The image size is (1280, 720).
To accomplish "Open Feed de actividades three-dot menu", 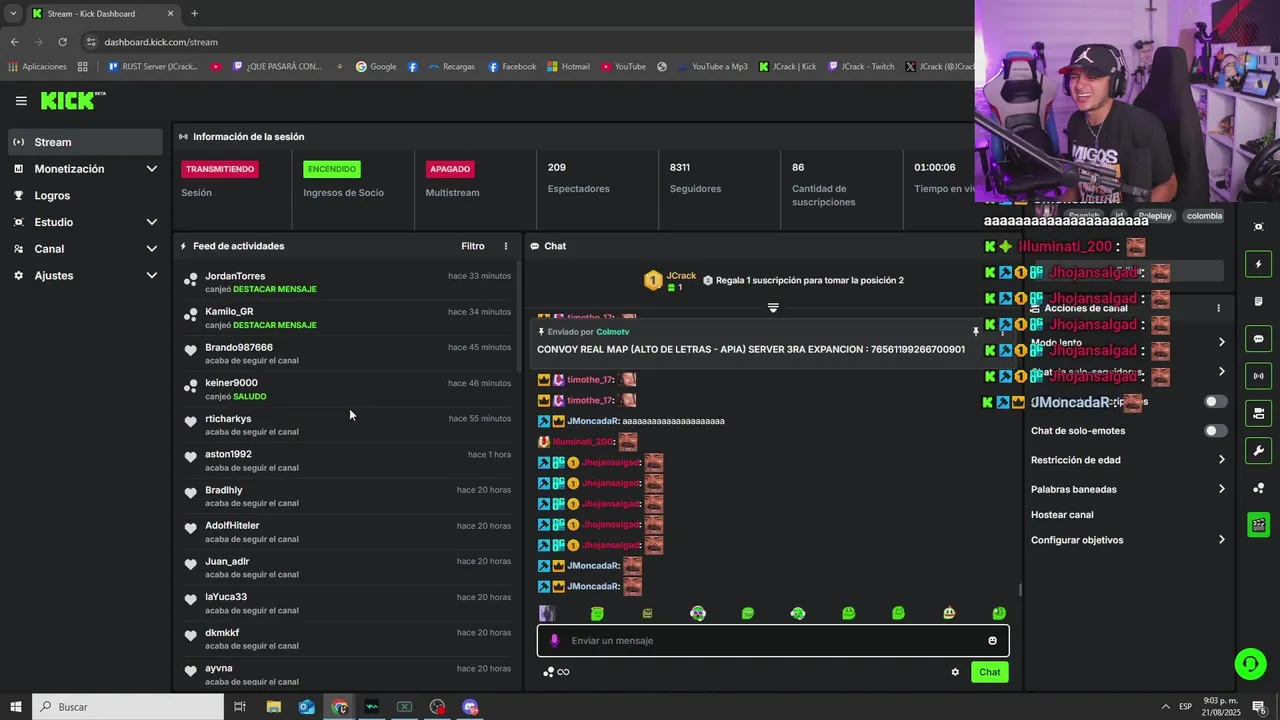I will tap(505, 246).
